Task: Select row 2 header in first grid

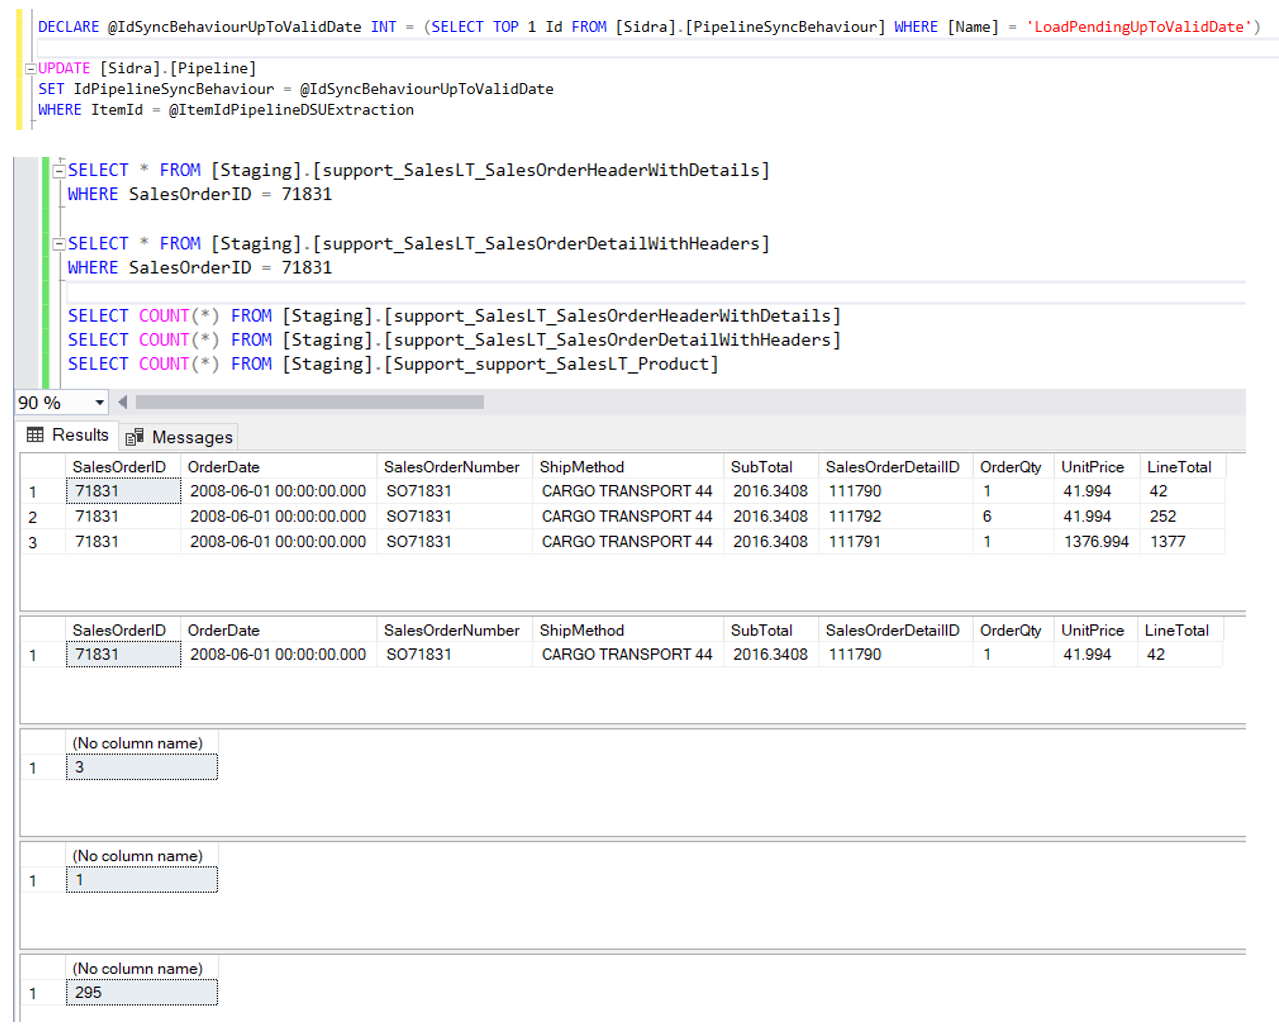Action: 33,518
